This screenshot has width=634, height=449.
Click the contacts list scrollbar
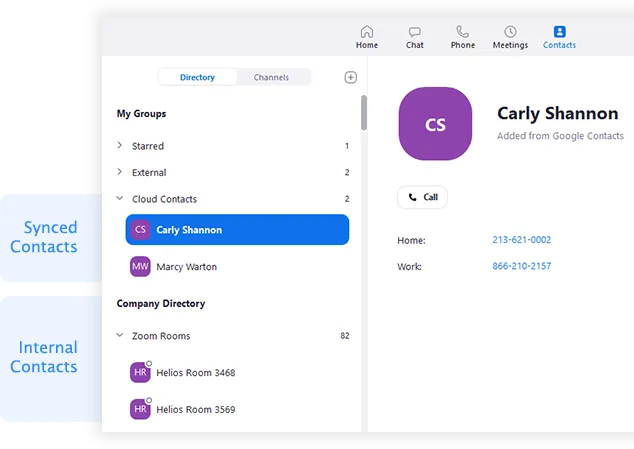(363, 113)
